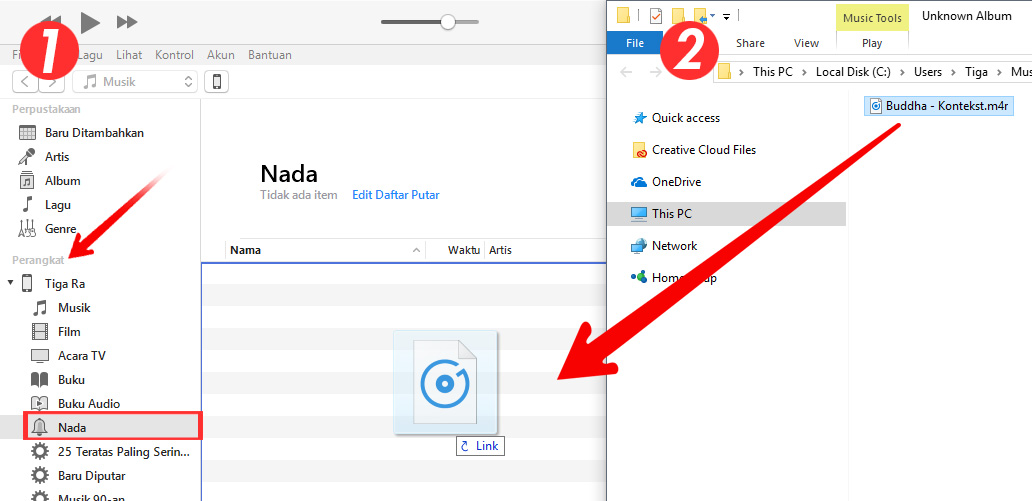Expand chevron after Users in address path
The height and width of the screenshot is (501, 1032).
(x=954, y=72)
